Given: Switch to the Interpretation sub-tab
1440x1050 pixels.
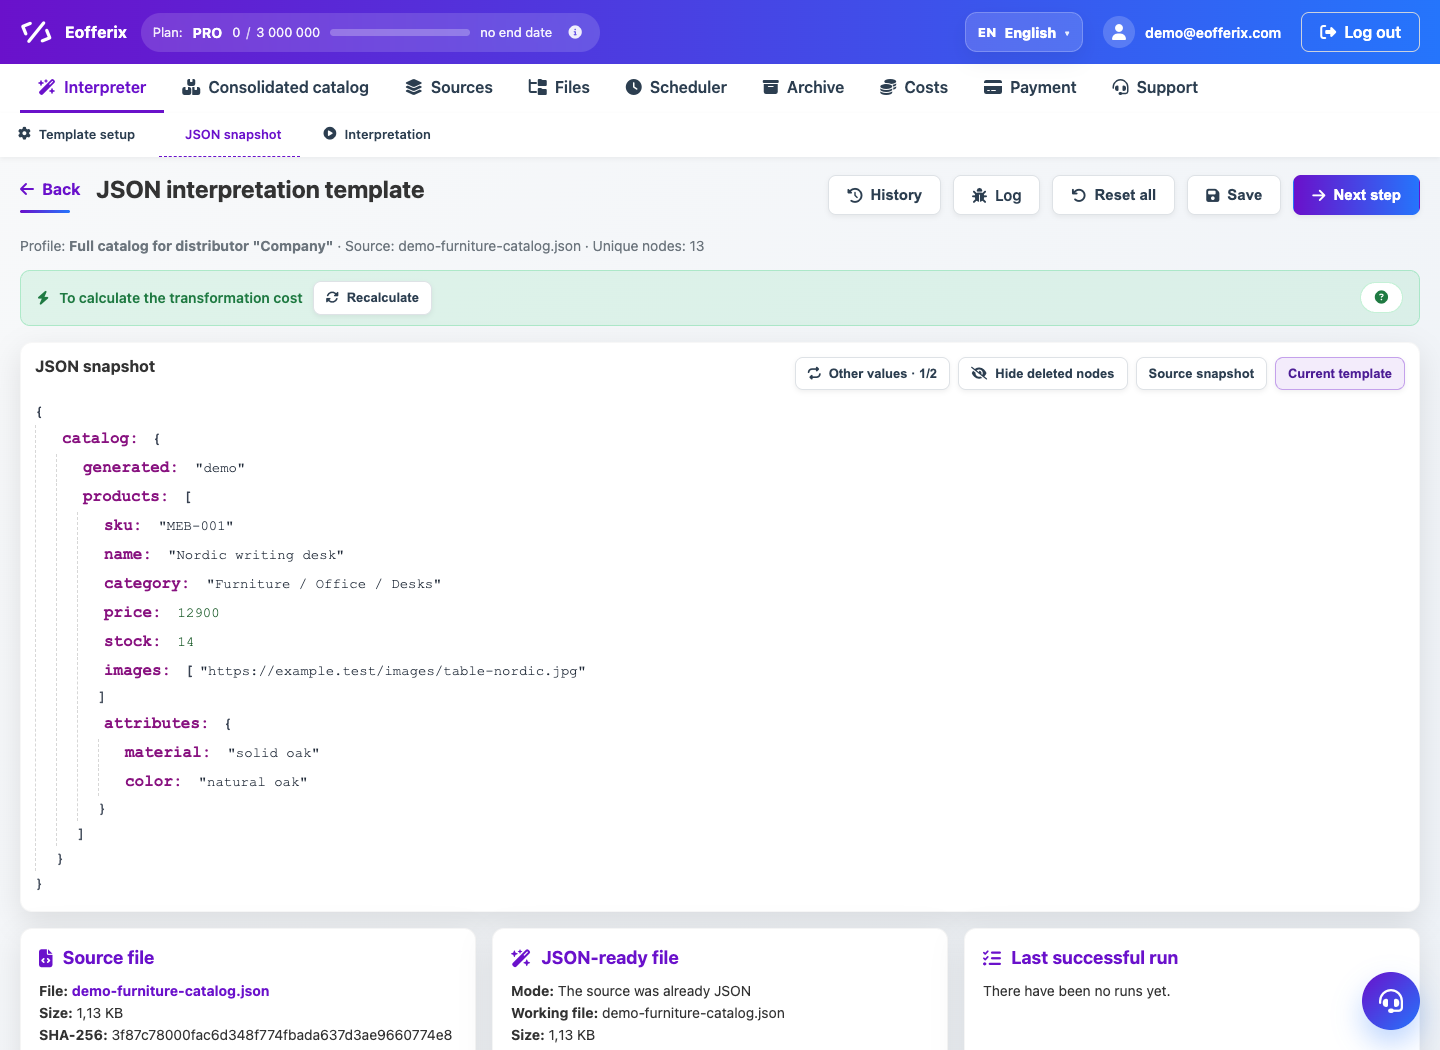Looking at the screenshot, I should [377, 134].
